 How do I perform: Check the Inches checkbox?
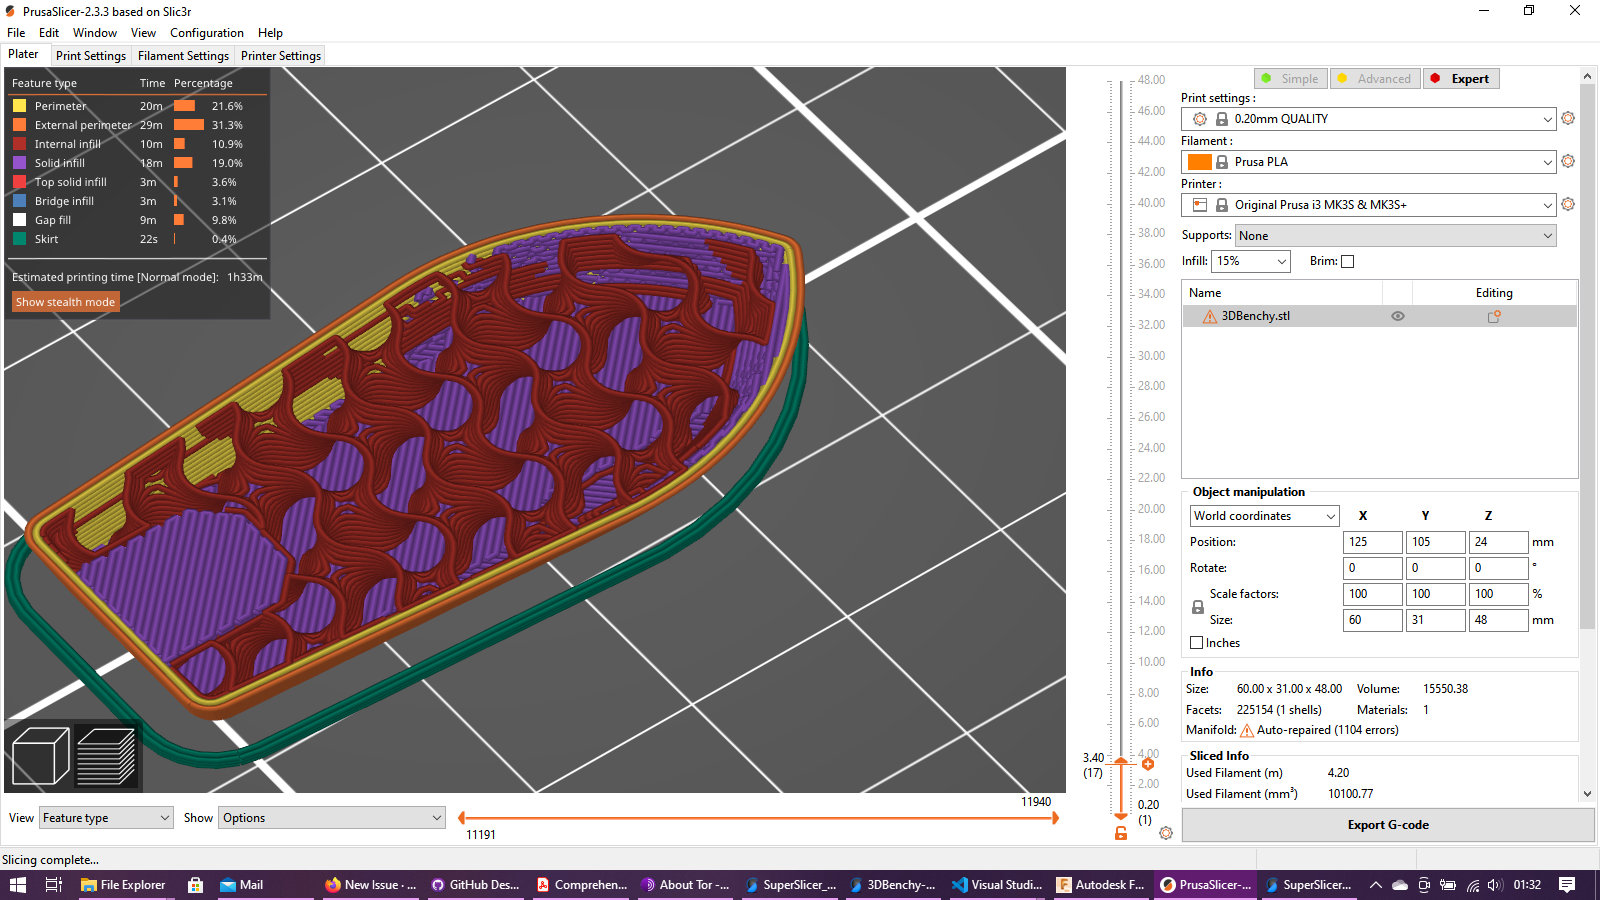click(x=1197, y=643)
